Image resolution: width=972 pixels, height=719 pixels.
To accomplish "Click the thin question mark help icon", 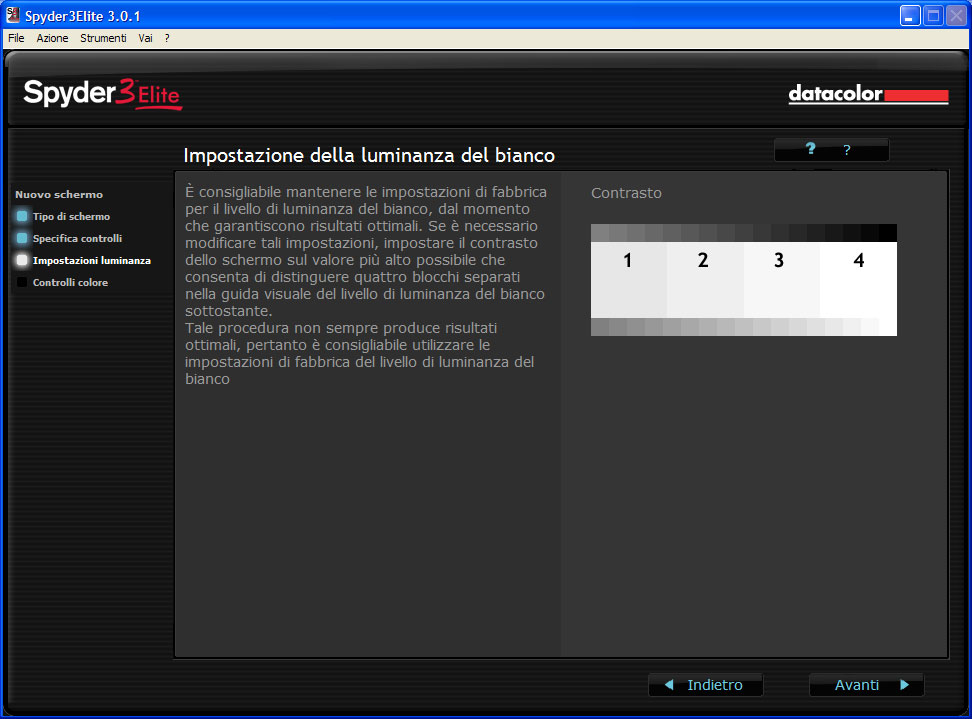I will pyautogui.click(x=847, y=150).
